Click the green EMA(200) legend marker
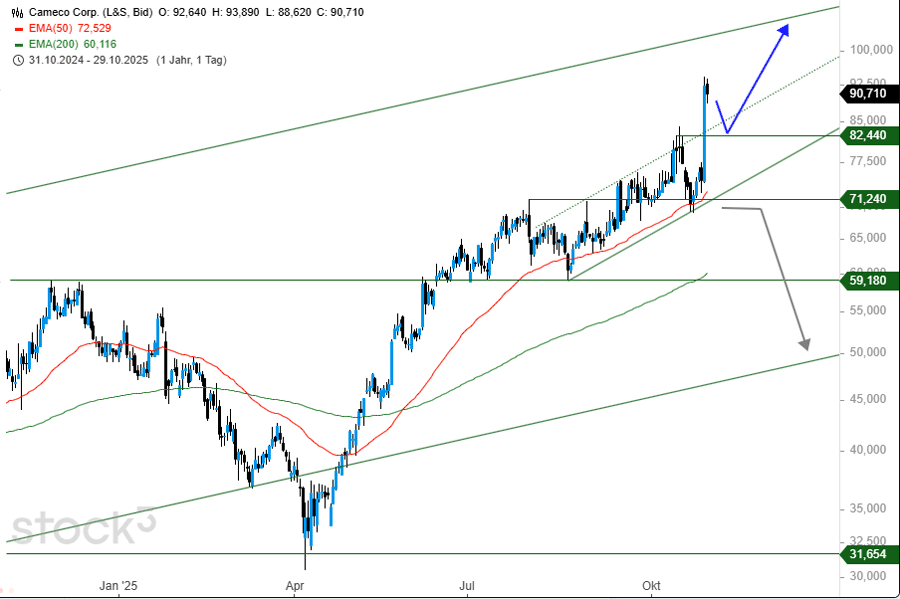Viewport: 900px width, 599px height. coord(18,45)
